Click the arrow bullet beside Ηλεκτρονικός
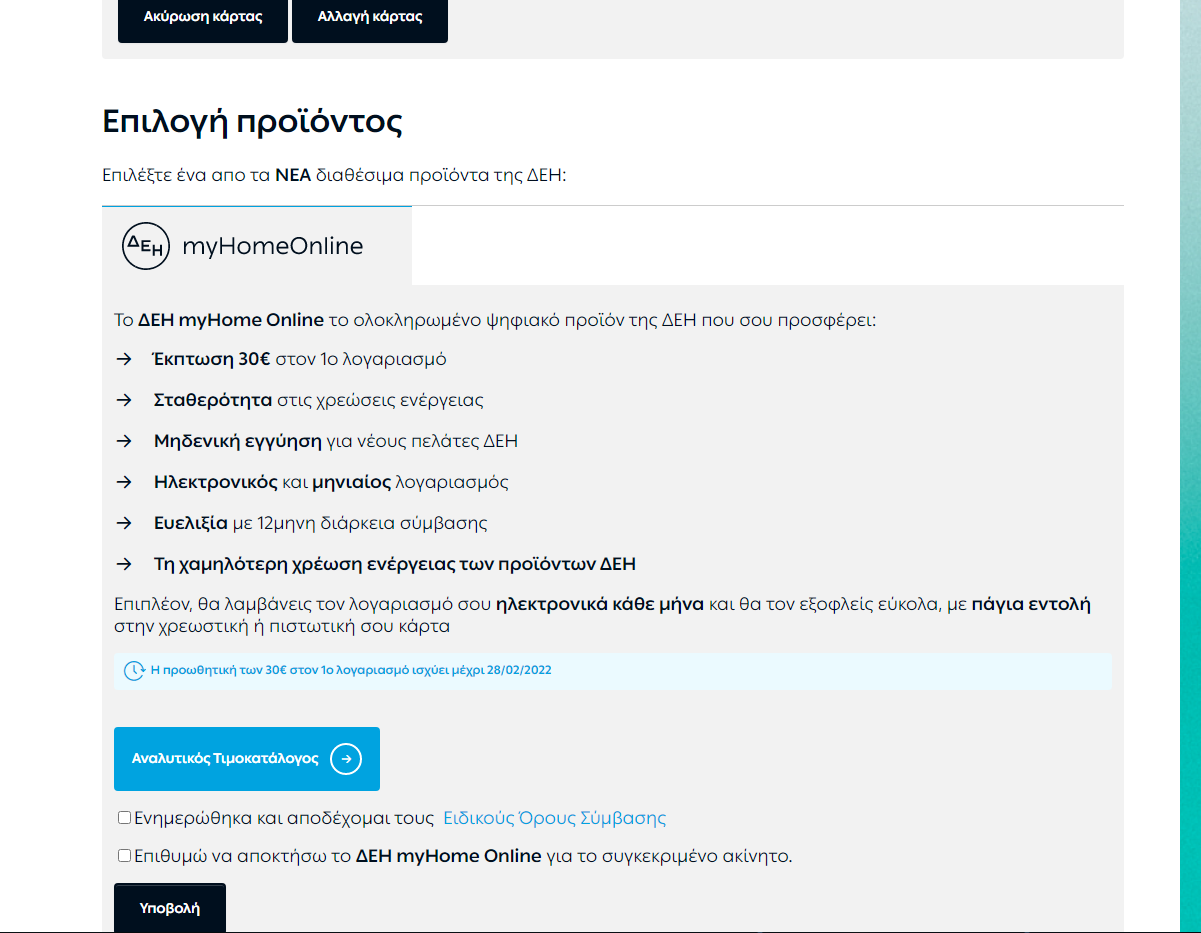The width and height of the screenshot is (1201, 933). click(x=124, y=482)
